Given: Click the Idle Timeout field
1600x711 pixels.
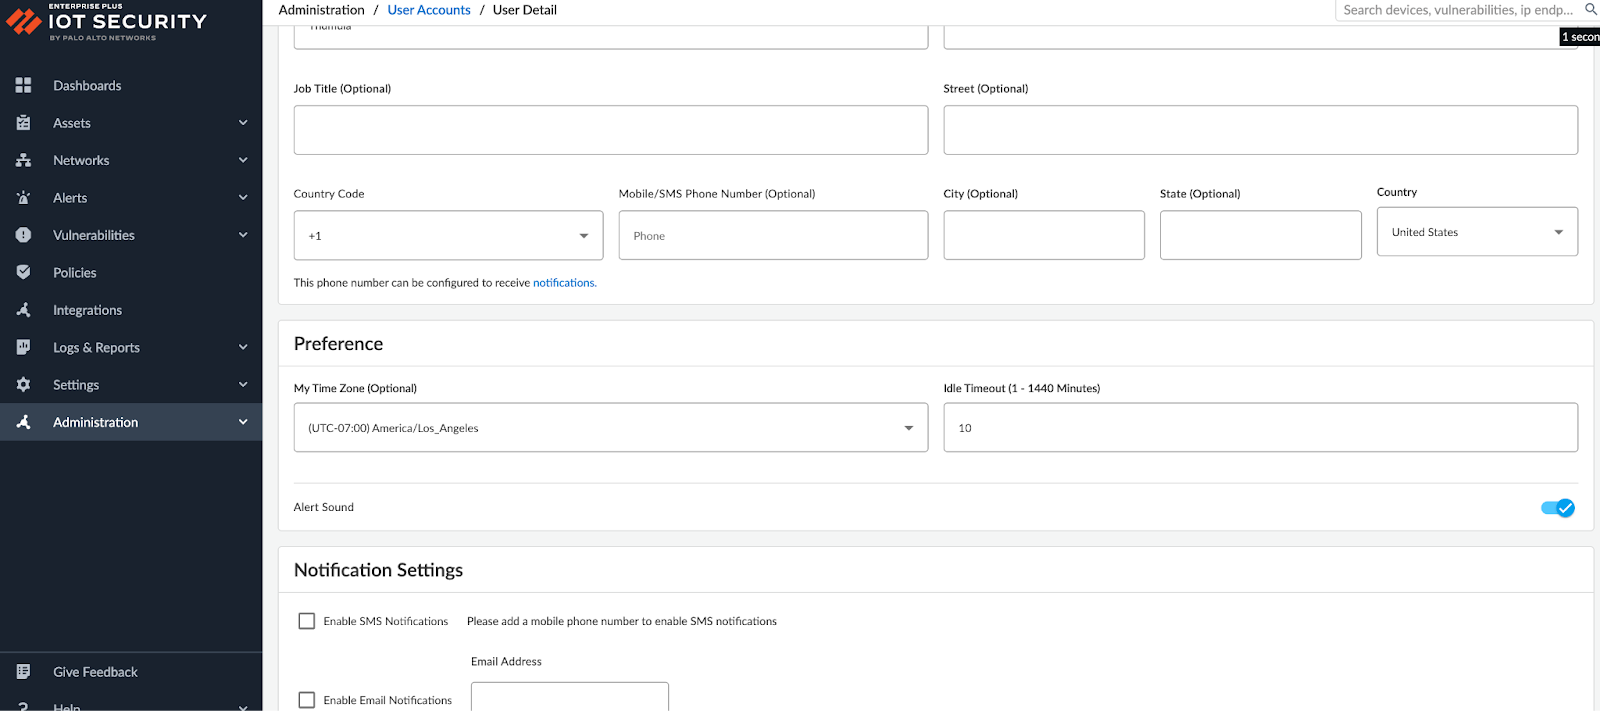Looking at the screenshot, I should 1260,428.
